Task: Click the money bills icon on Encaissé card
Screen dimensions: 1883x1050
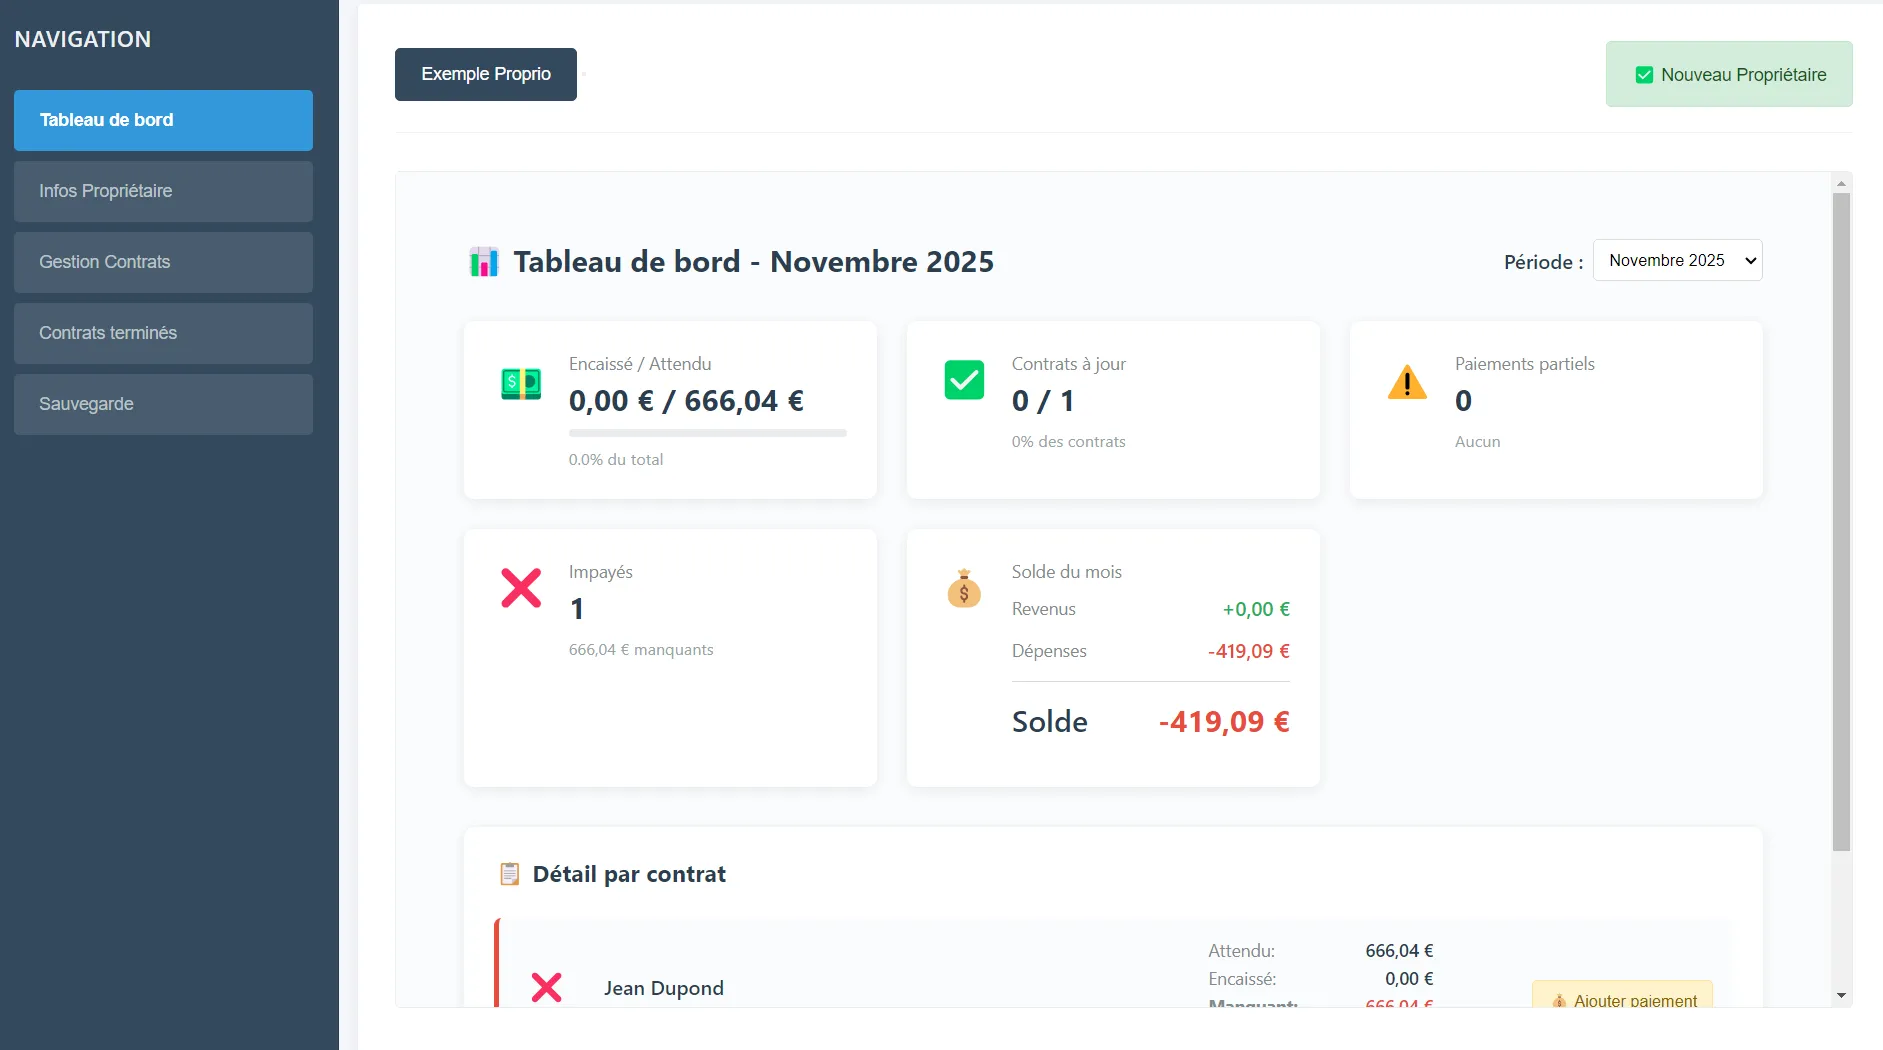Action: pos(520,384)
